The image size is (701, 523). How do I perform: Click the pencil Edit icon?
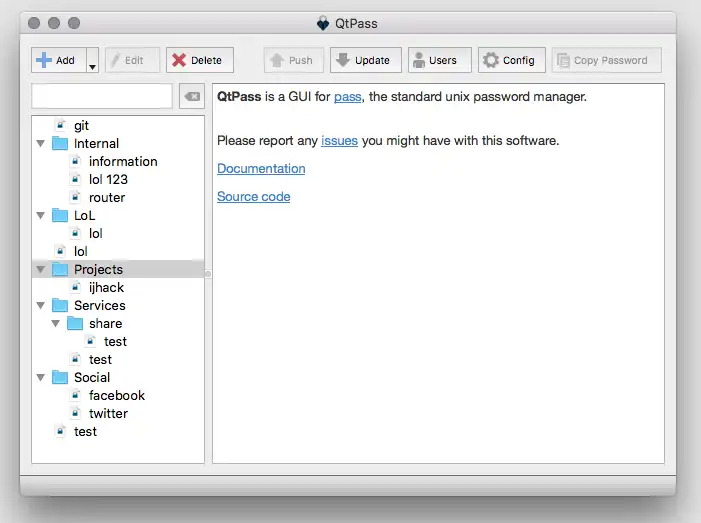[x=115, y=60]
